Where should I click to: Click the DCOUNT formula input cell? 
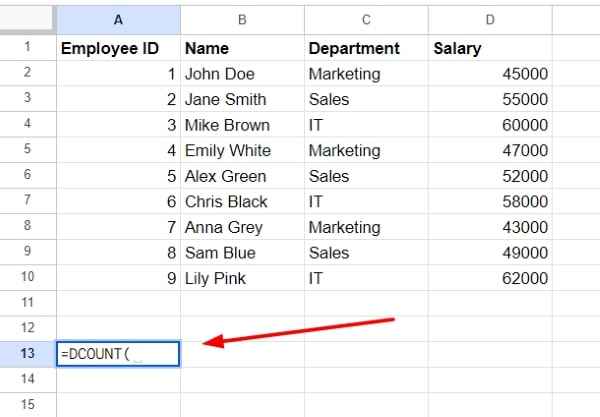[x=118, y=354]
